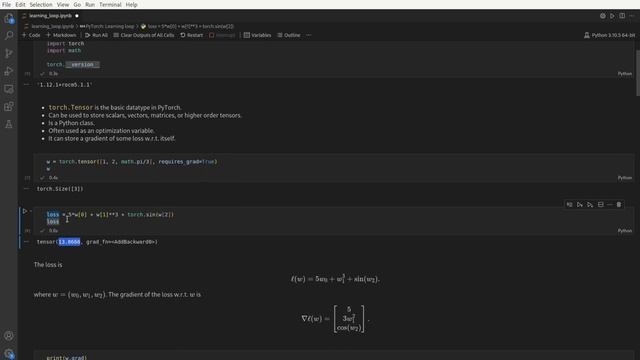This screenshot has height=360, width=640.
Task: Click the unsaved dot on learning_loop.ipynb tab
Action: 77,16
